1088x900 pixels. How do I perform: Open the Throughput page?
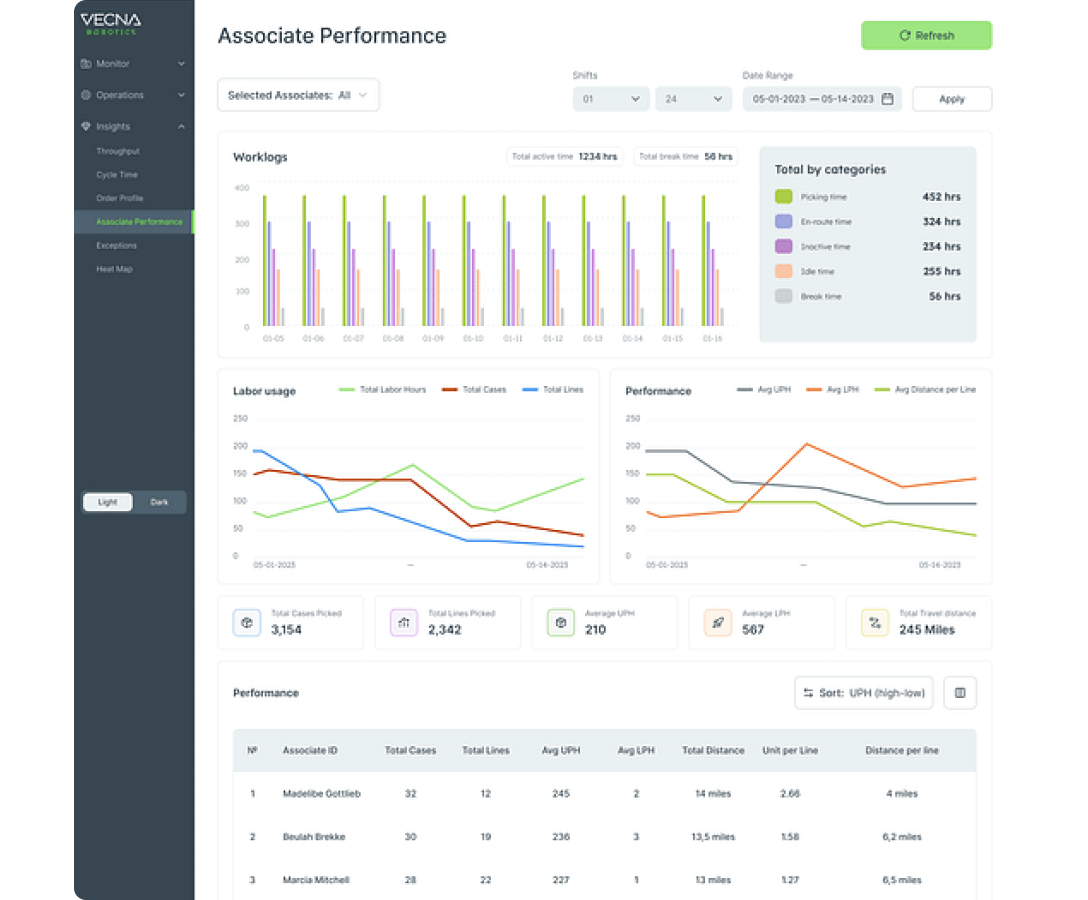coord(118,151)
